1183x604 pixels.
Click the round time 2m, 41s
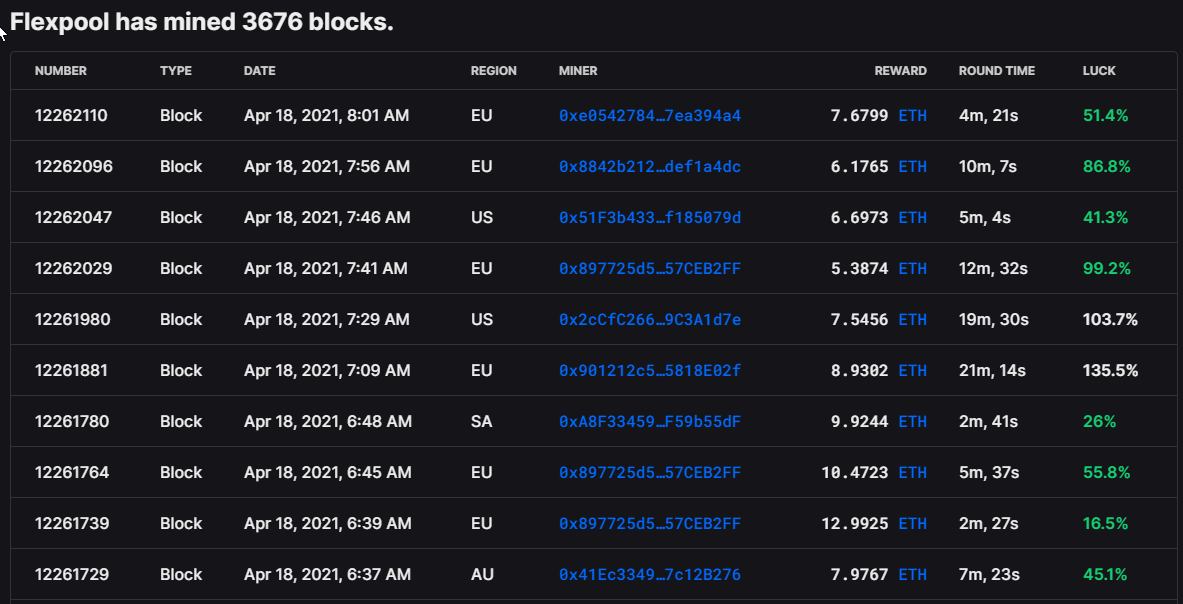click(x=988, y=422)
